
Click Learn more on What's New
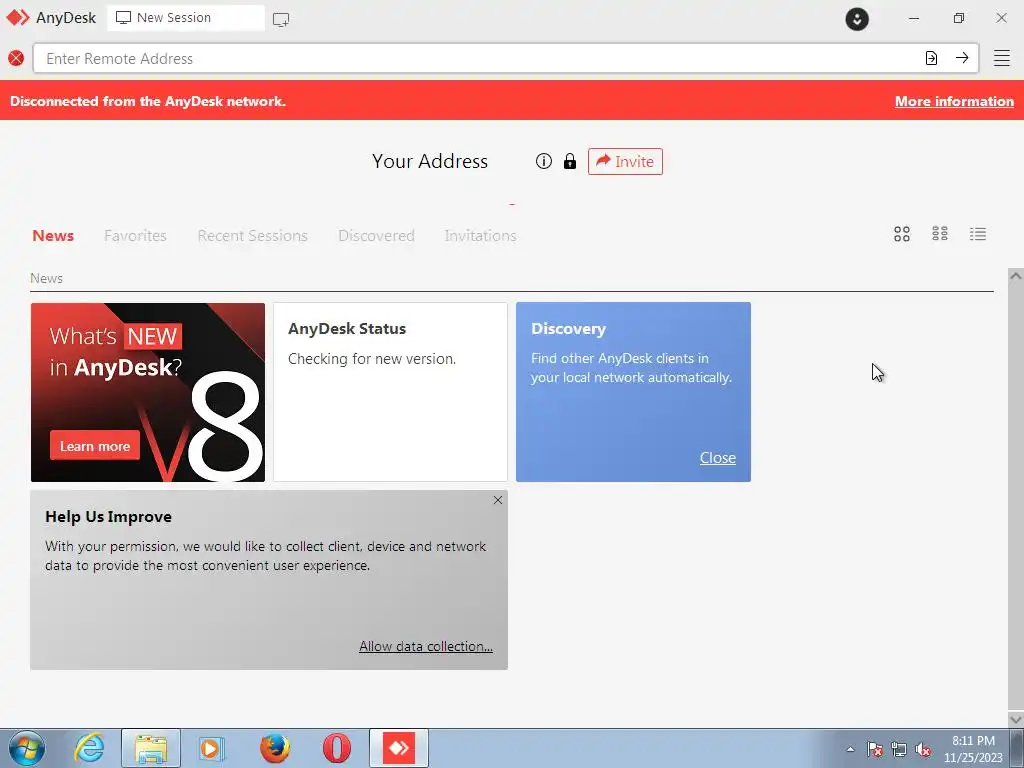click(x=95, y=446)
